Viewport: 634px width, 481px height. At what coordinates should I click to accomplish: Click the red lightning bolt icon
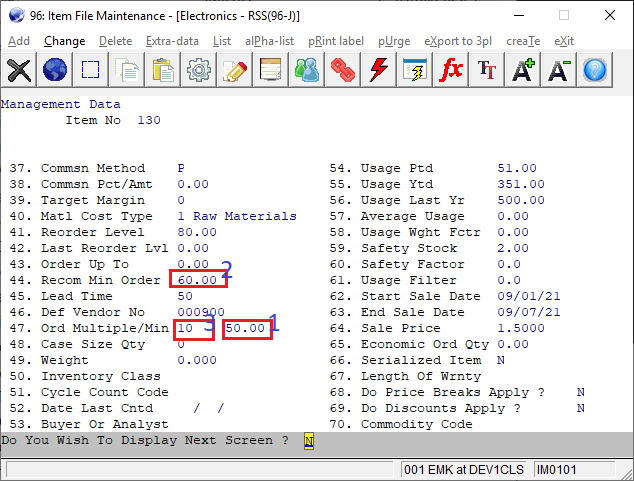(x=379, y=70)
